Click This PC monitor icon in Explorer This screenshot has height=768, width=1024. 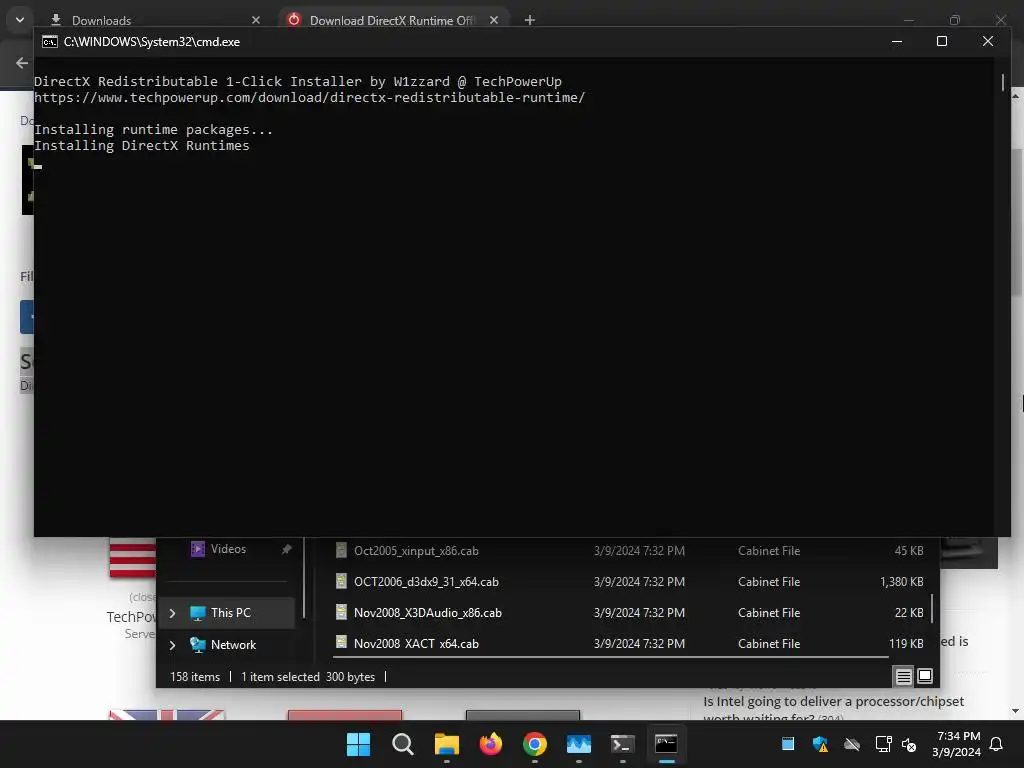tap(197, 613)
